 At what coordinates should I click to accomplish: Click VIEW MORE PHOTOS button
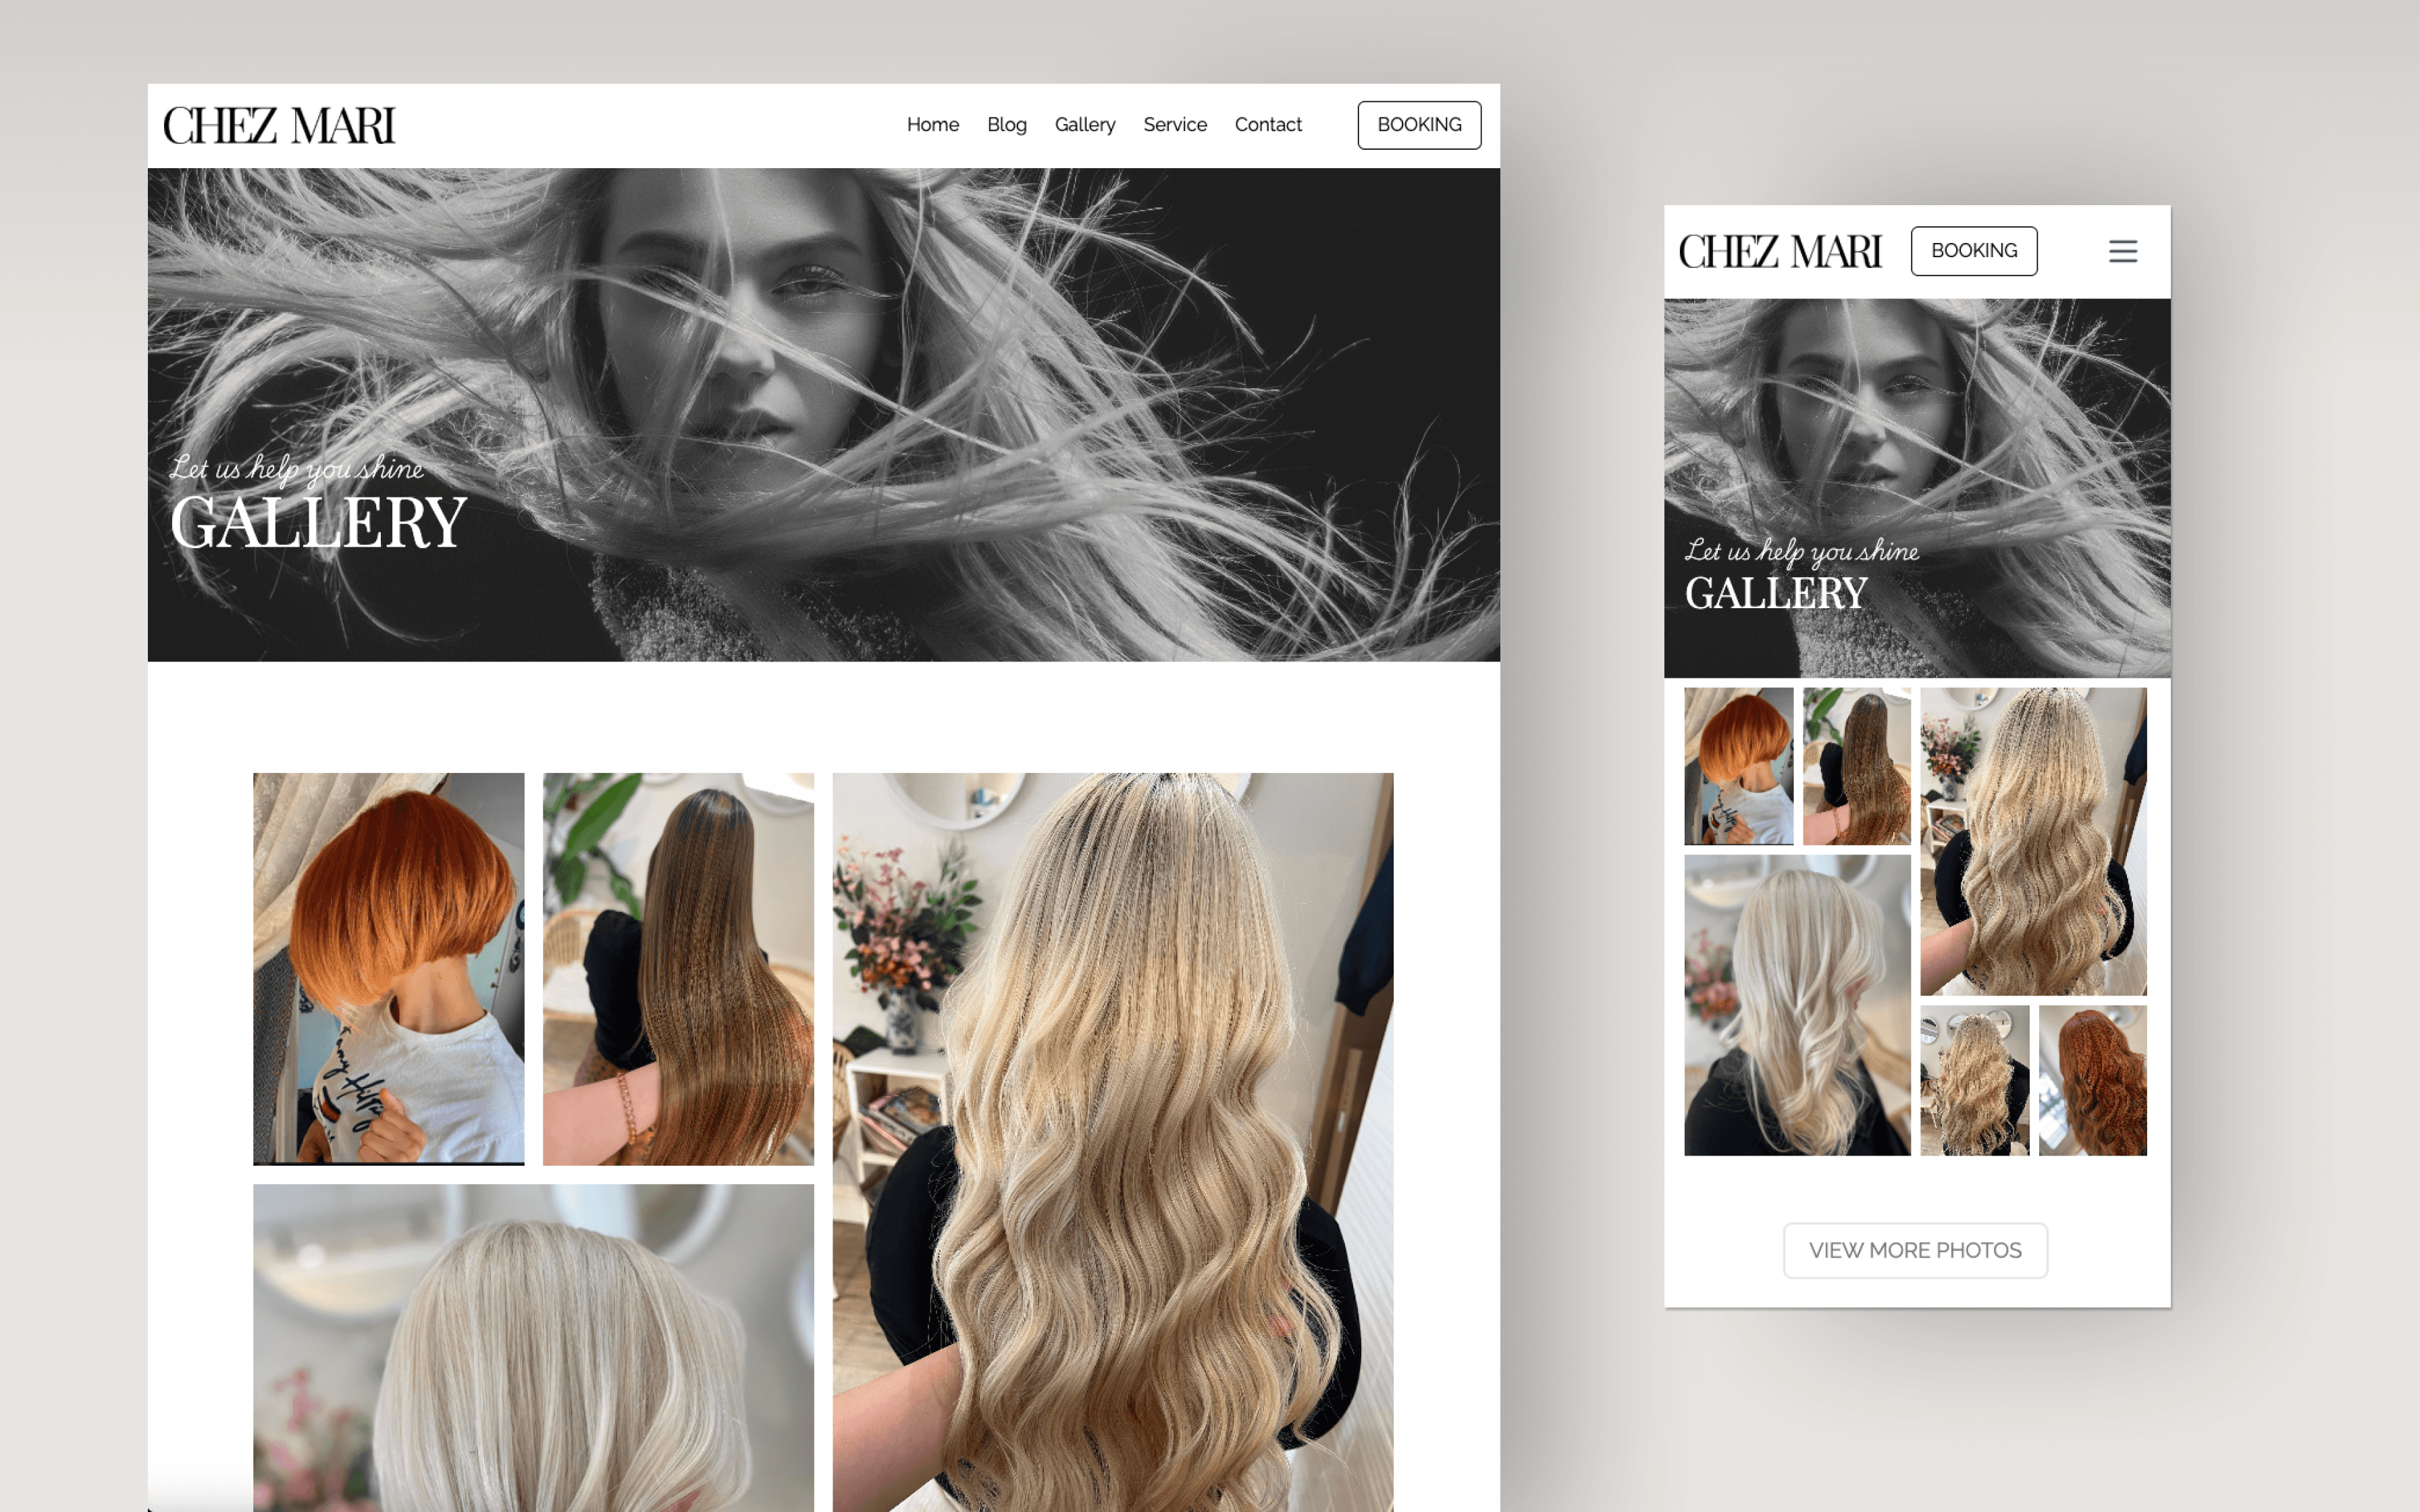tap(1914, 1250)
